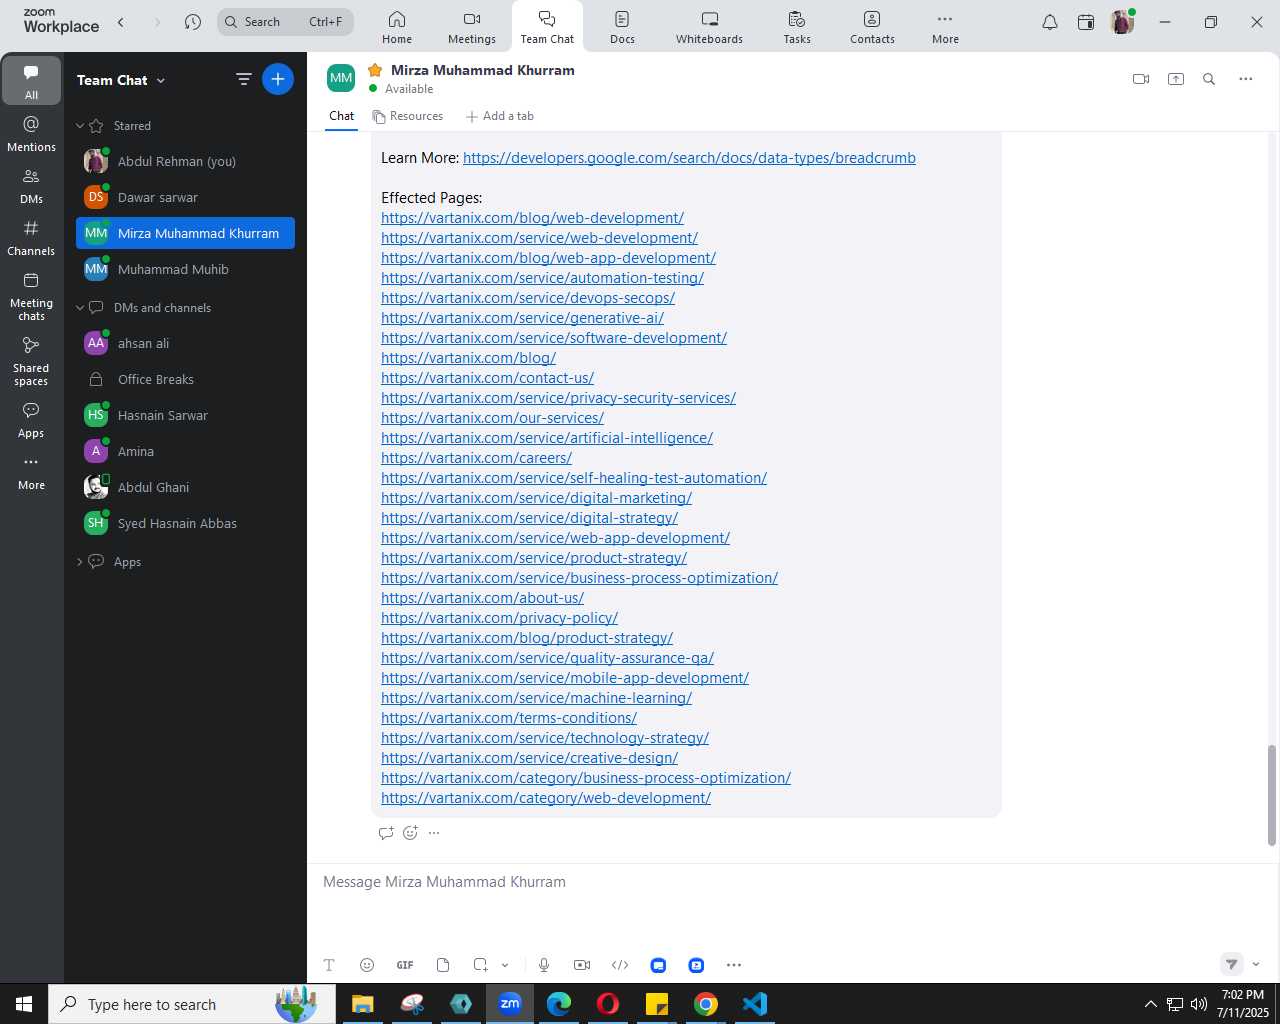Open the Office Breaks channel
This screenshot has width=1280, height=1024.
185,379
